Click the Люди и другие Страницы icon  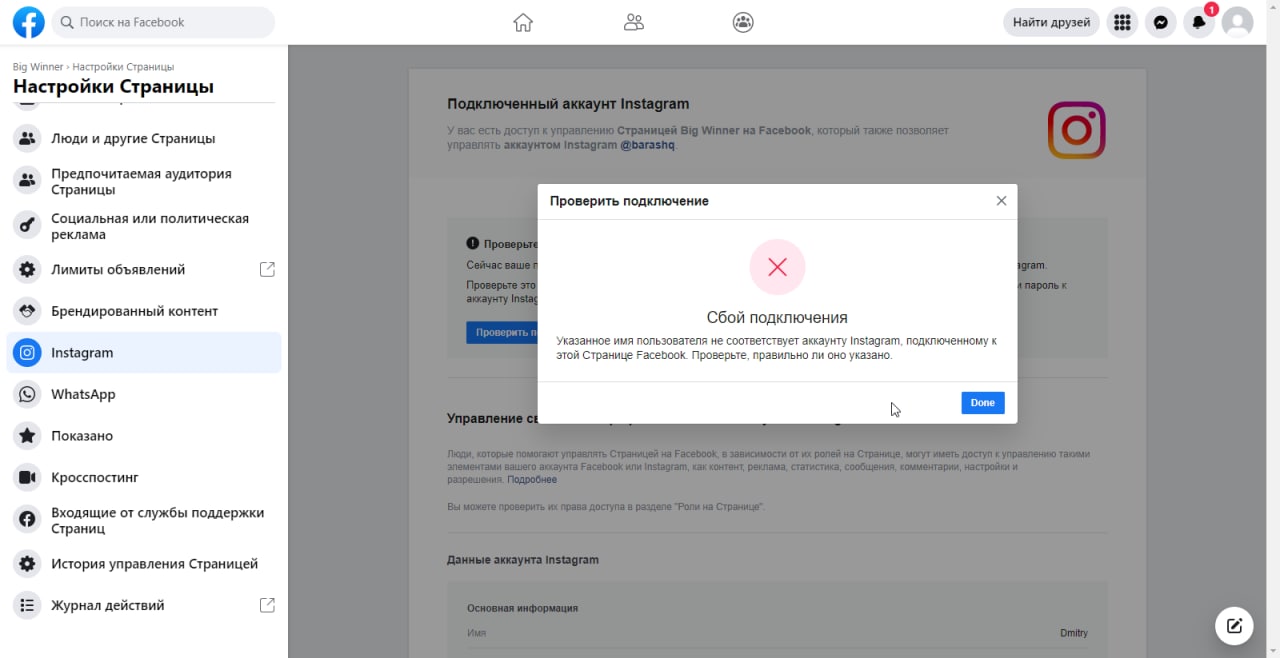28,139
